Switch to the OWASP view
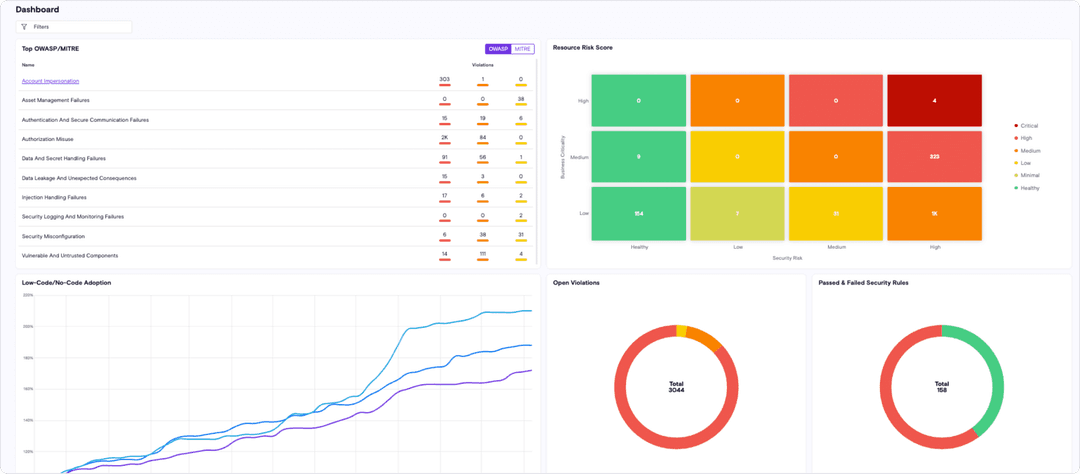Screen dimensions: 1080x474 (497, 49)
